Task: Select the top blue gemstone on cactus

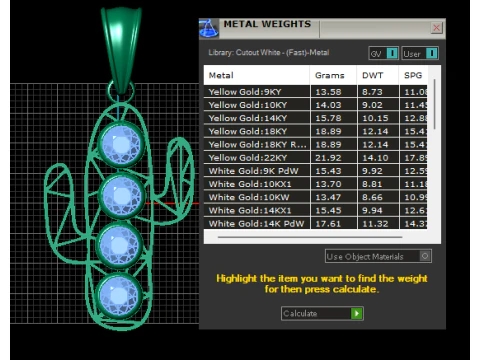Action: click(121, 145)
